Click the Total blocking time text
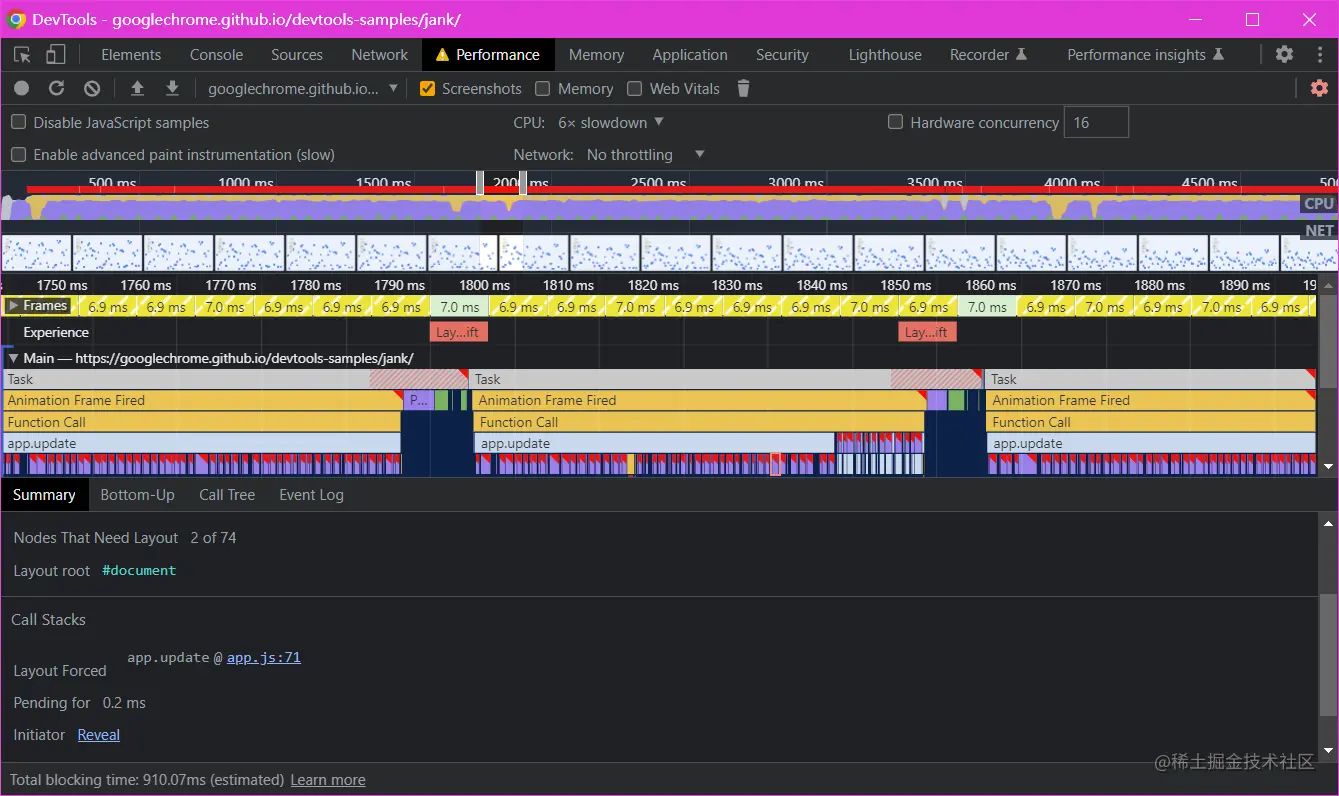 click(147, 780)
